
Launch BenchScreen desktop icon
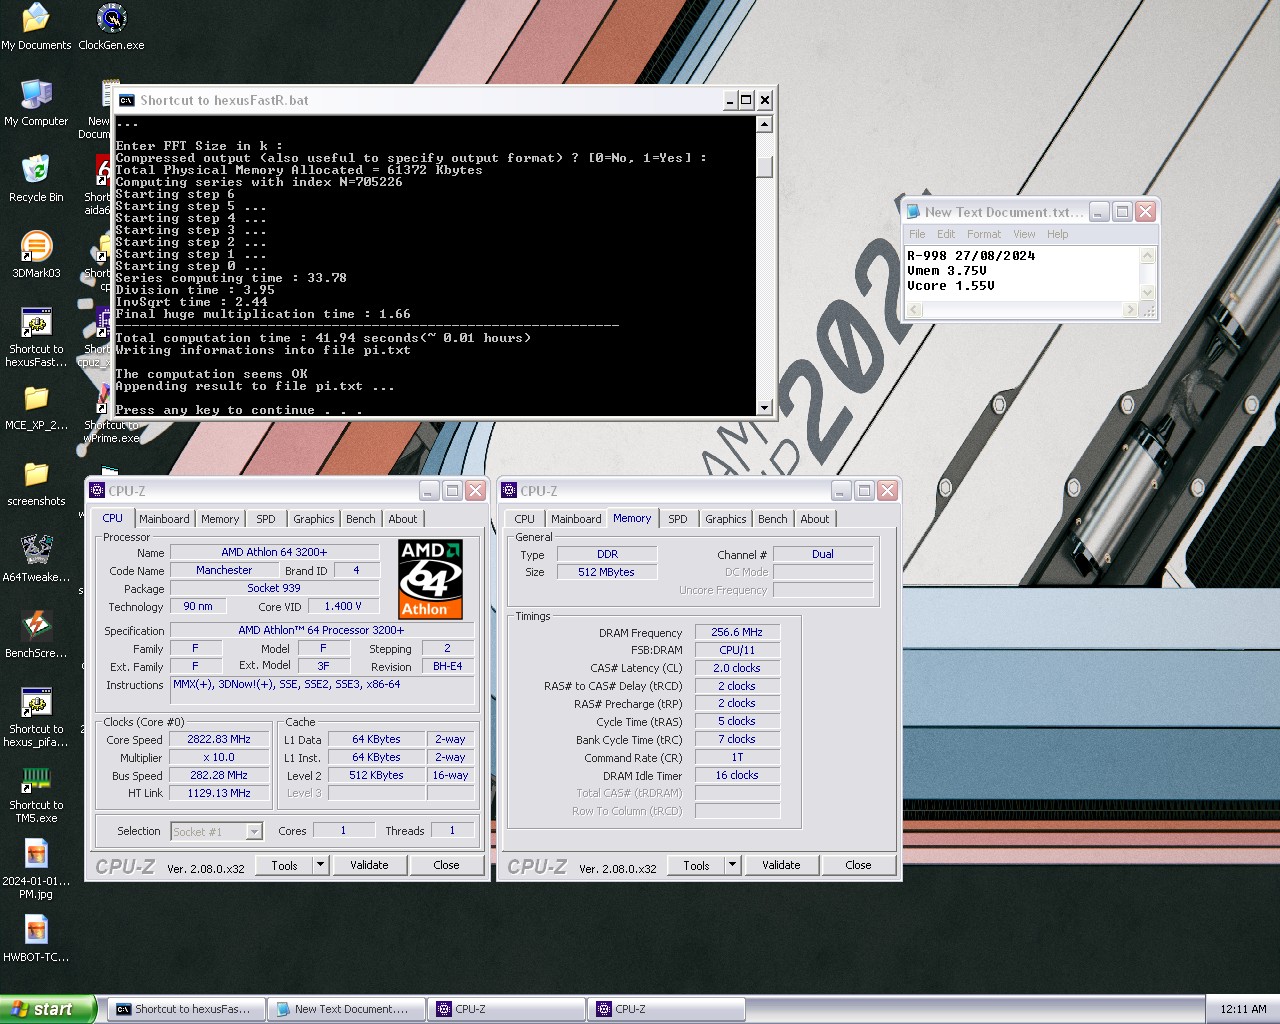coord(36,635)
